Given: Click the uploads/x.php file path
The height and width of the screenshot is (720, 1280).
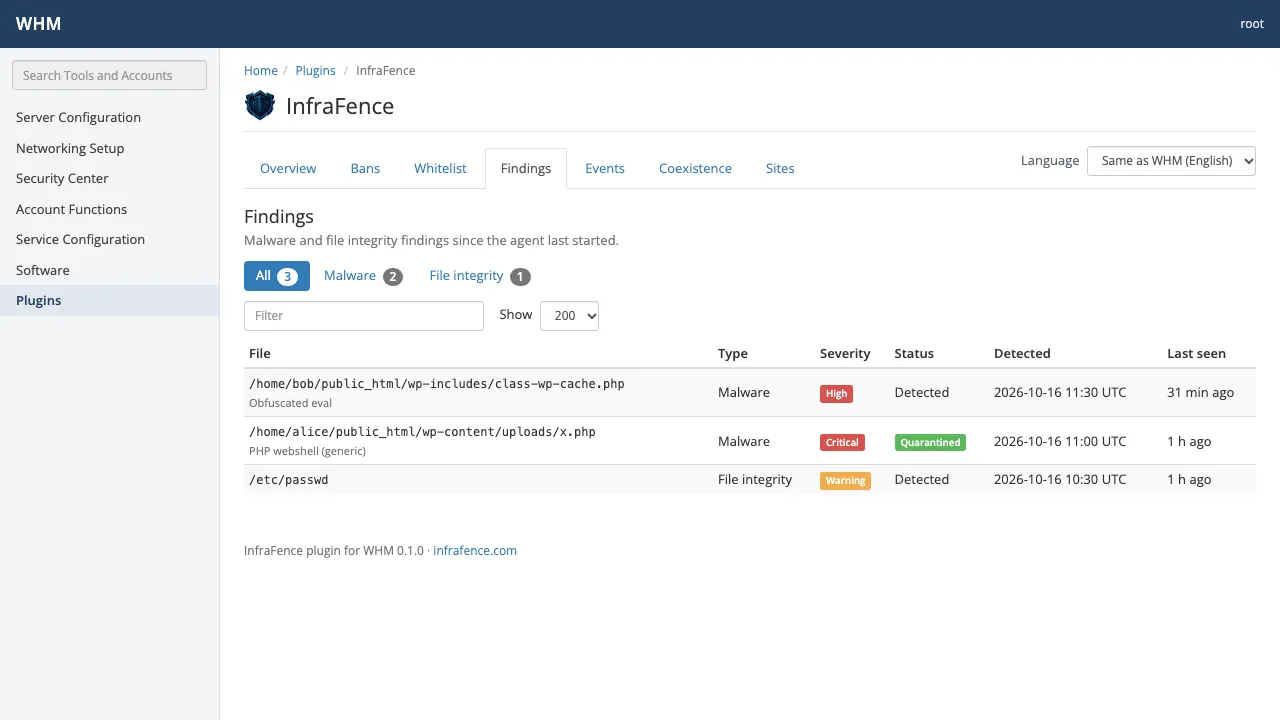Looking at the screenshot, I should (422, 432).
